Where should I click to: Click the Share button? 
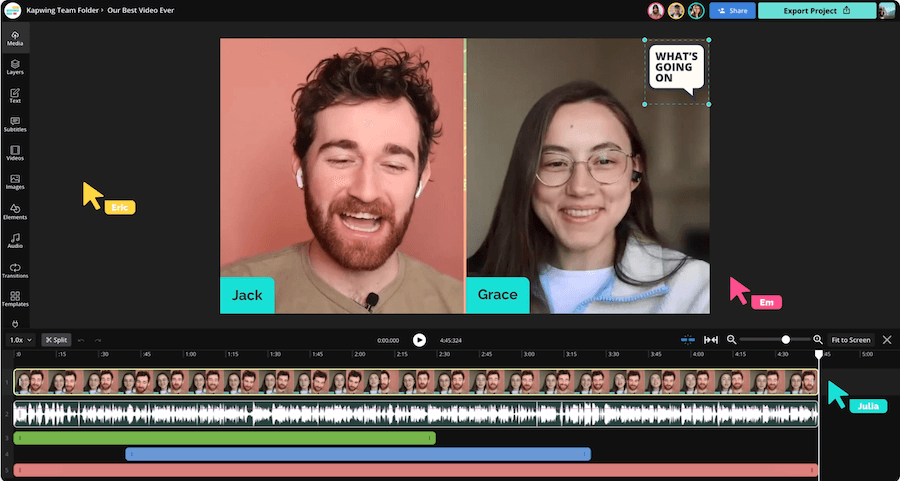point(732,11)
